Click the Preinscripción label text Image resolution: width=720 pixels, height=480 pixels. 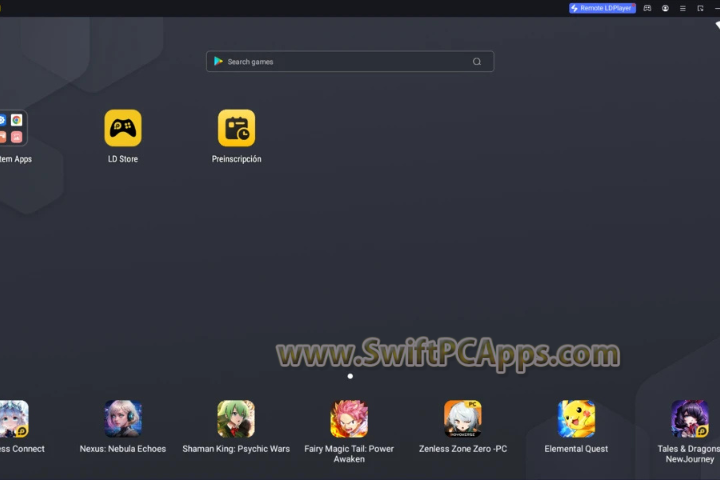pos(236,159)
